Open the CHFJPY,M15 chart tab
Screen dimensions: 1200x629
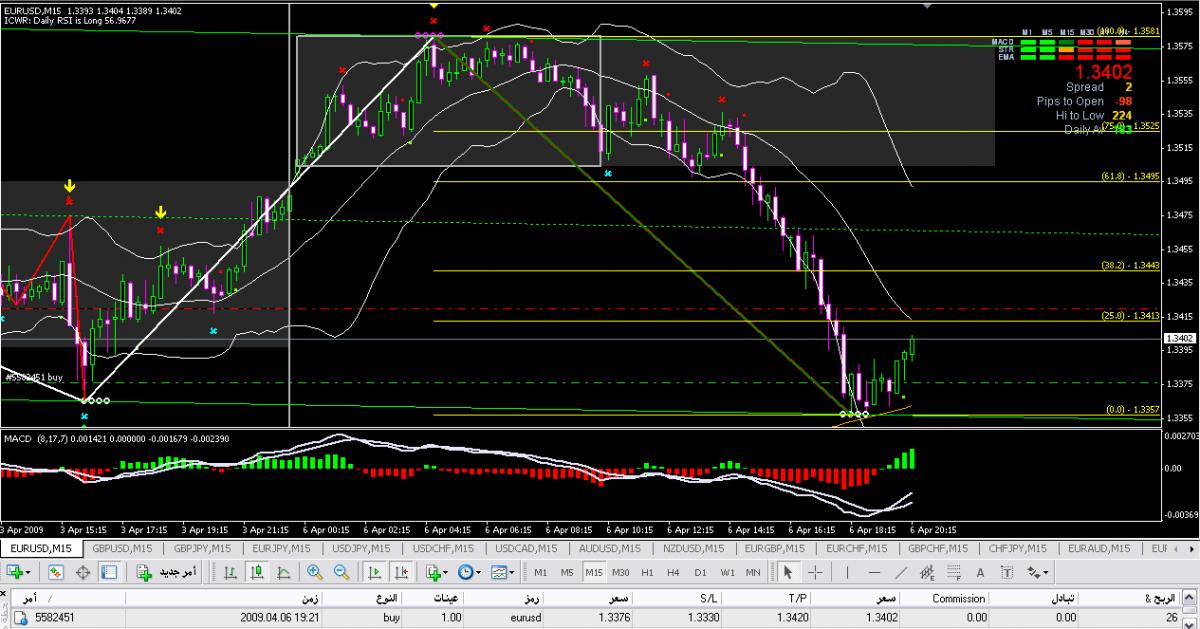(1018, 549)
